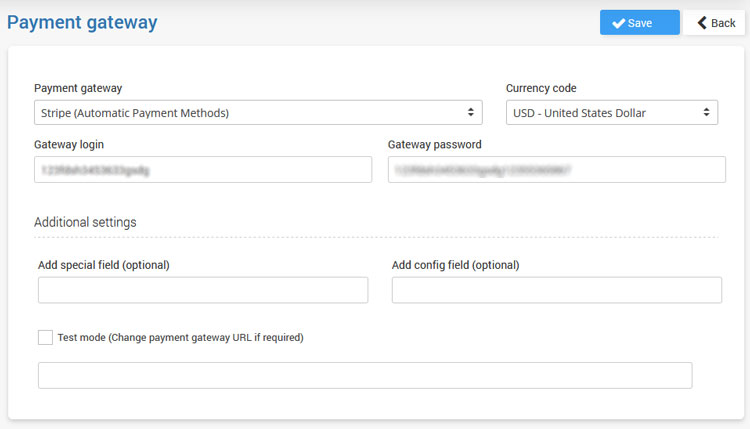This screenshot has width=750, height=429.
Task: Click the Add special field input box
Action: (x=203, y=290)
